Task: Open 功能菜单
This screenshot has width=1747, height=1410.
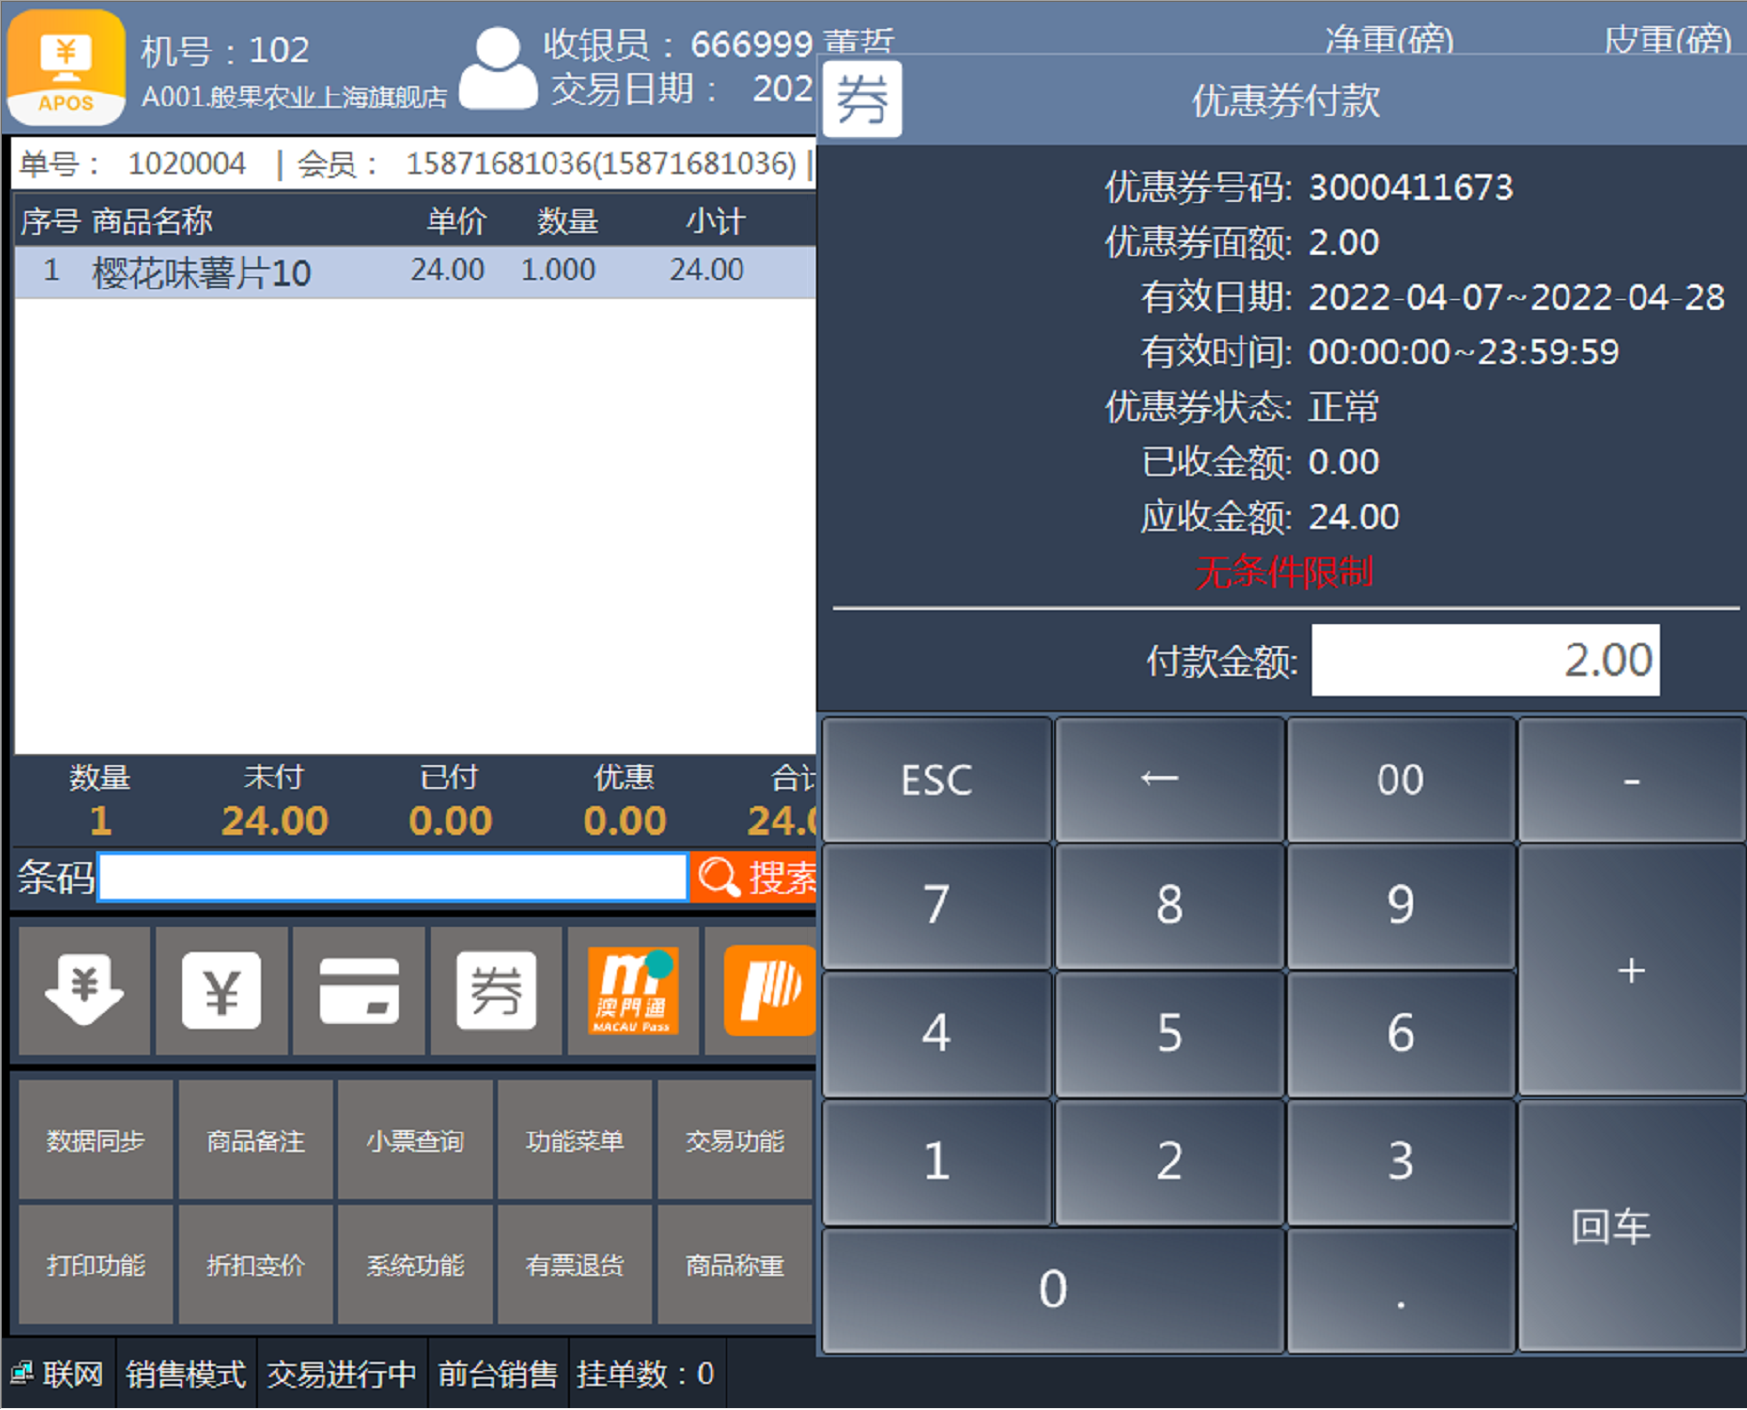Action: click(575, 1140)
